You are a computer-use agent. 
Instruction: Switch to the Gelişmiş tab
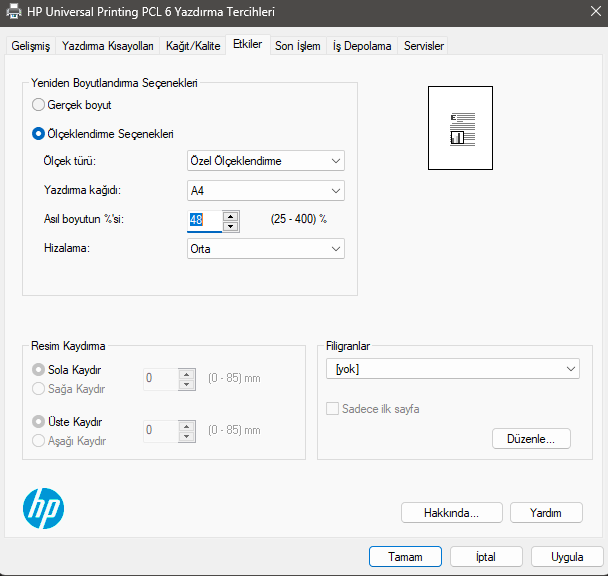(x=30, y=46)
